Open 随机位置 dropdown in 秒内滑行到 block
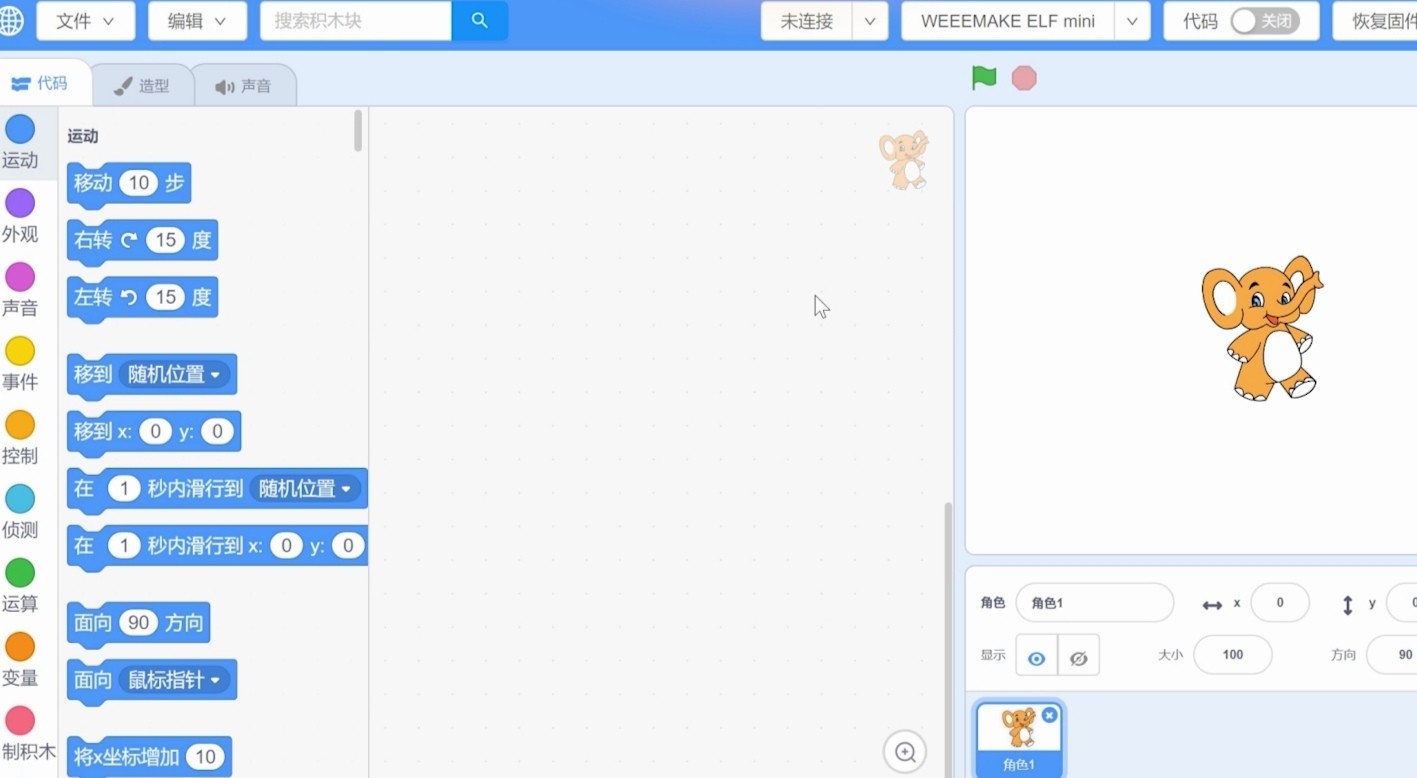The image size is (1417, 778). [305, 489]
